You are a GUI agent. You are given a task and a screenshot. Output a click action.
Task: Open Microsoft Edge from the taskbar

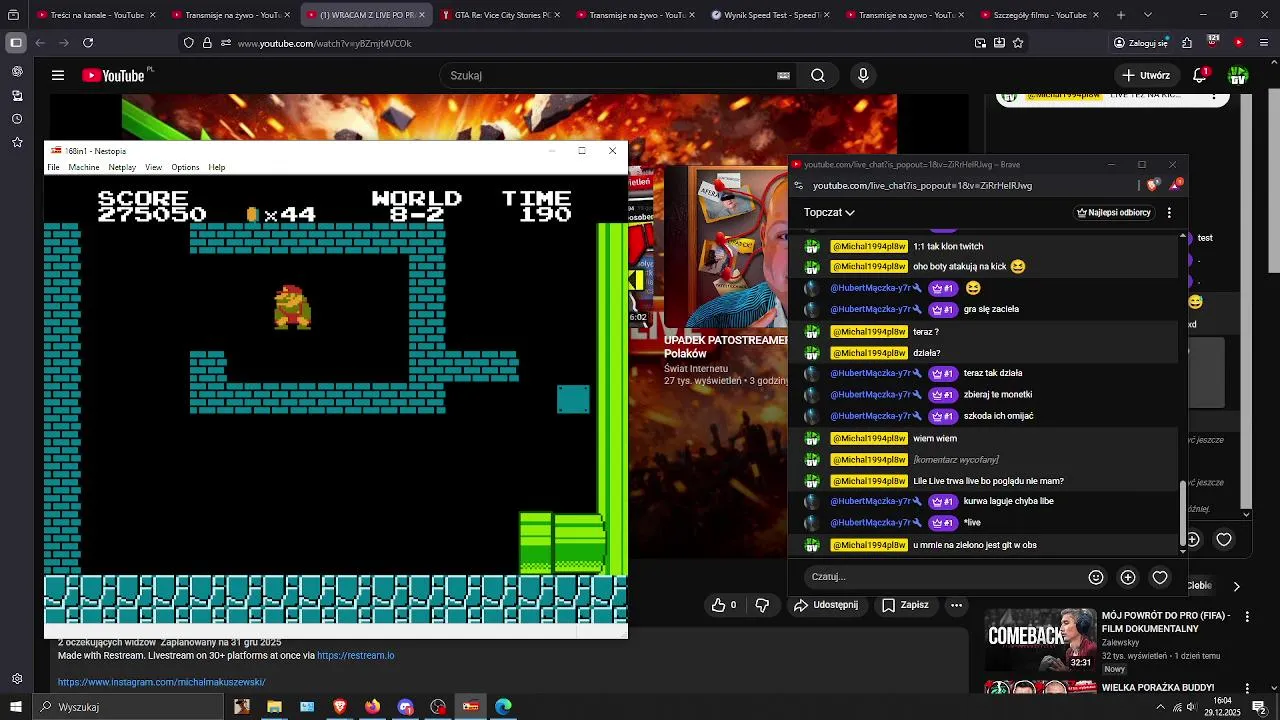503,707
